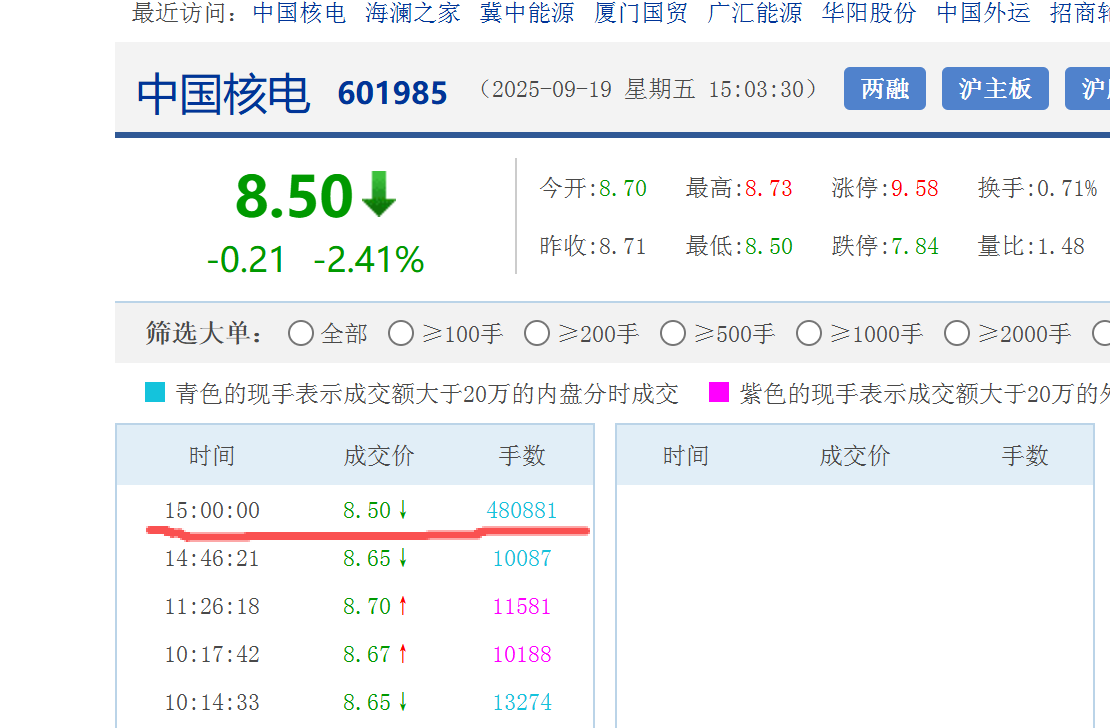This screenshot has height=728, width=1110.
Task: Click the 两融 tag button
Action: click(885, 89)
